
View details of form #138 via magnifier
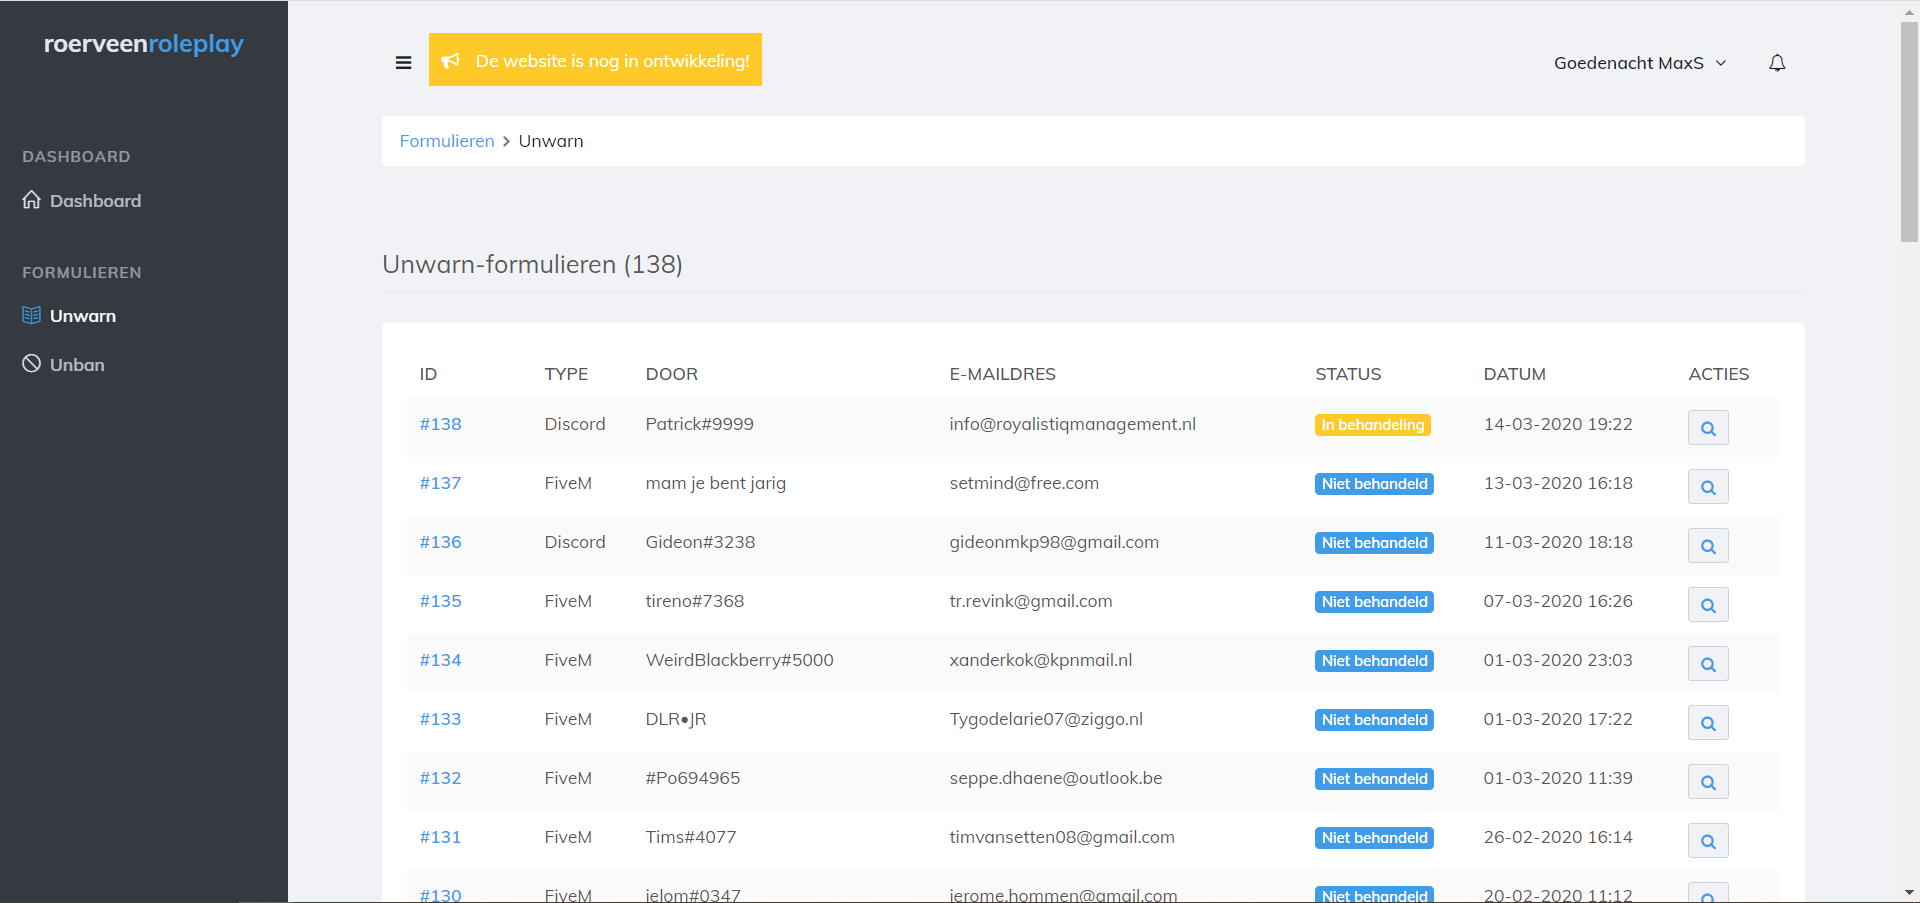point(1708,428)
